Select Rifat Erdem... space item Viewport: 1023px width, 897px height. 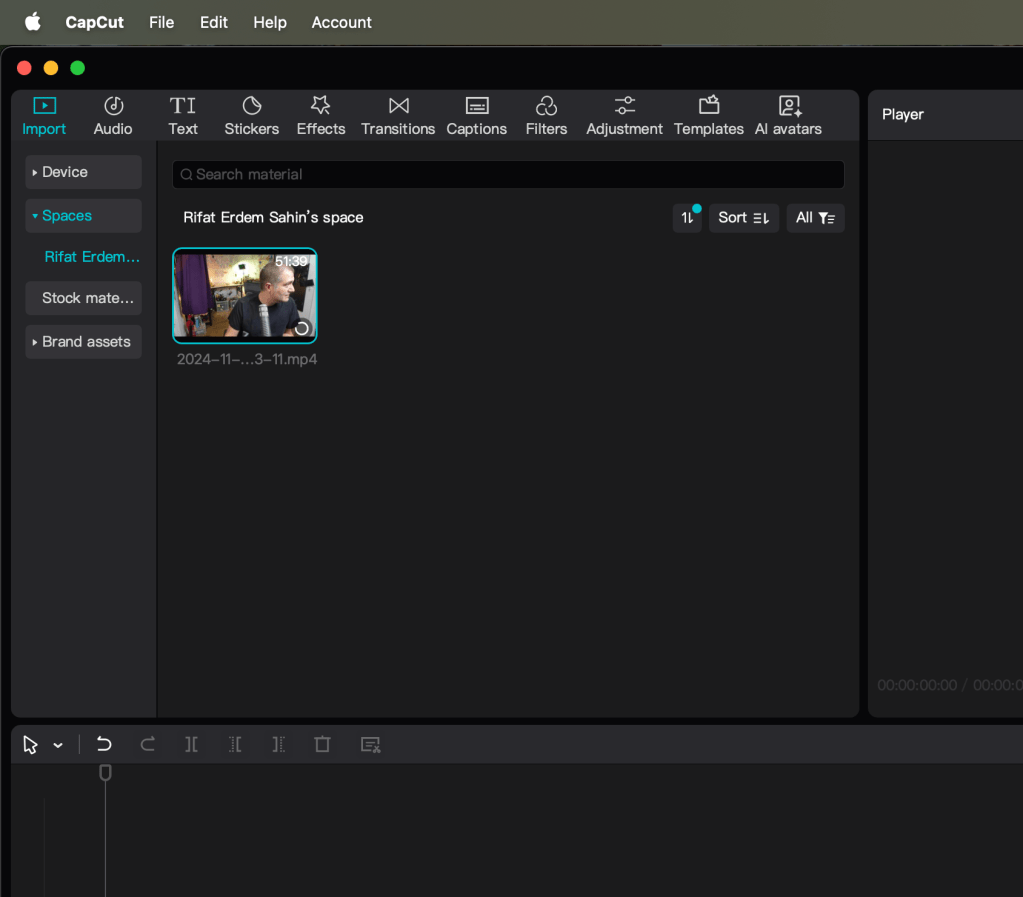click(x=92, y=257)
